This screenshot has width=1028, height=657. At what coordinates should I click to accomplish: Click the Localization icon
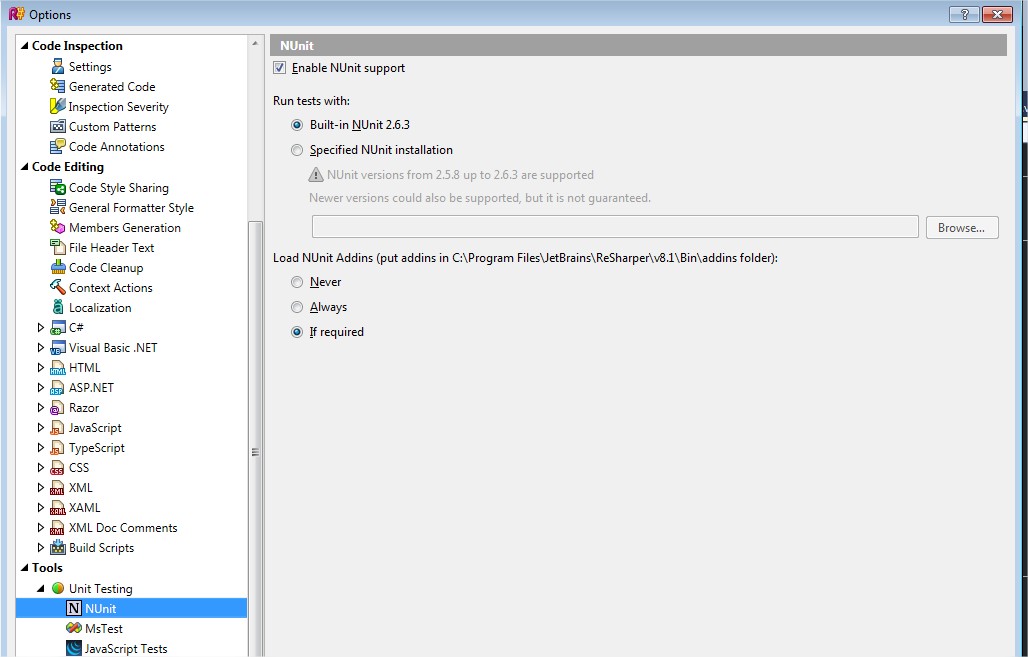[58, 308]
